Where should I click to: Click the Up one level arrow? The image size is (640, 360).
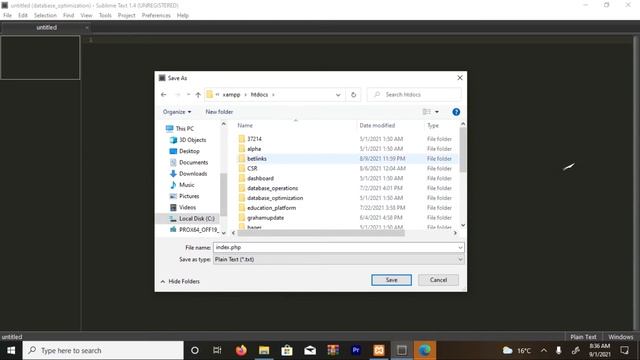click(x=198, y=95)
